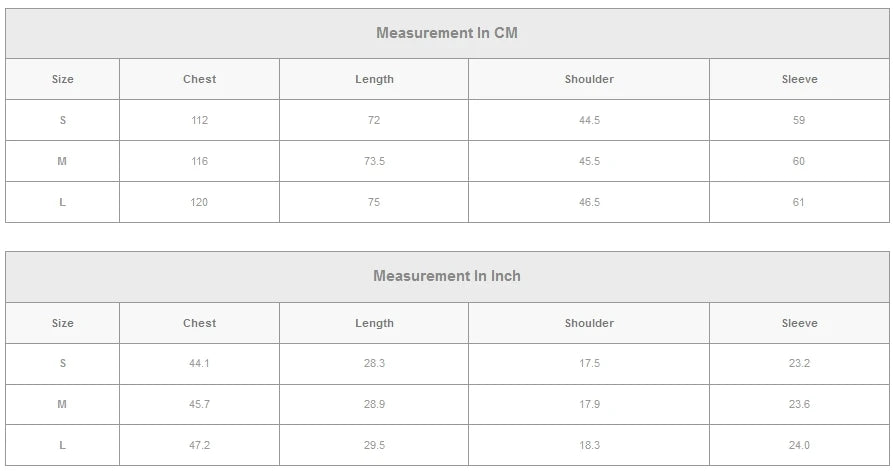The height and width of the screenshot is (471, 893).
Task: Click the 28.9 length cell
Action: click(374, 404)
